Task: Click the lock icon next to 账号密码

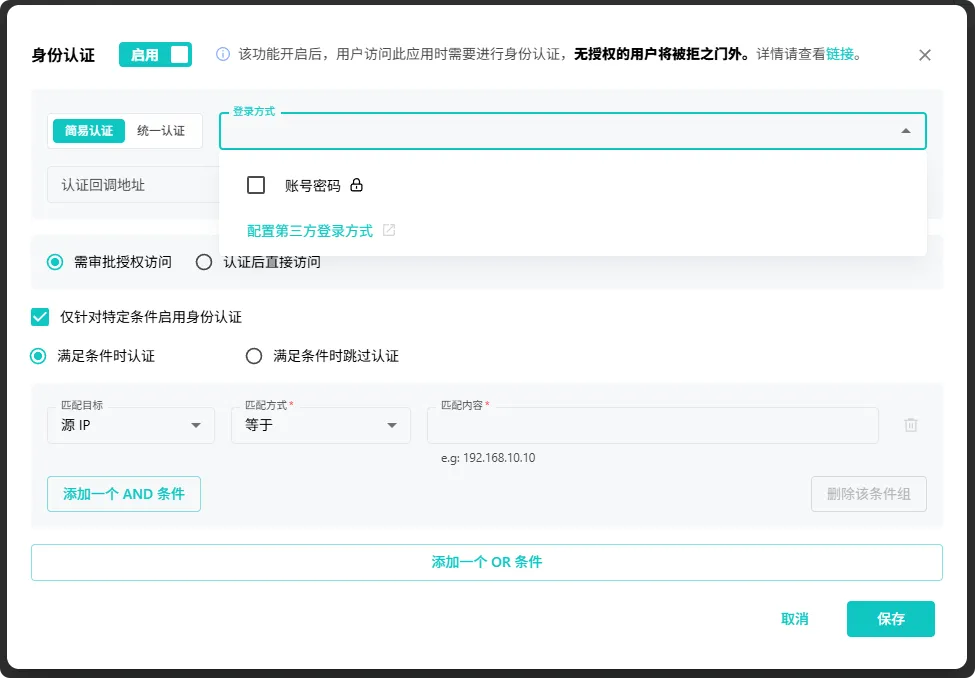Action: point(356,185)
